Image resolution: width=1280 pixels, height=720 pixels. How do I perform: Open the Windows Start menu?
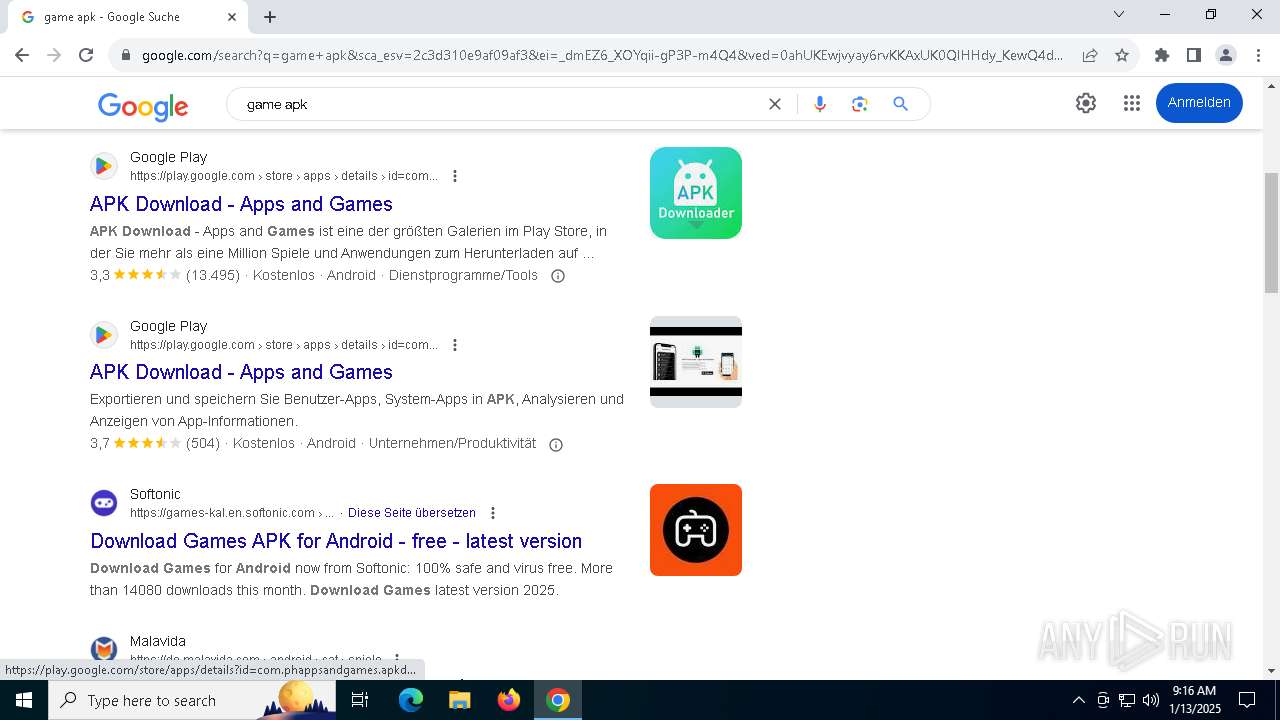[24, 700]
